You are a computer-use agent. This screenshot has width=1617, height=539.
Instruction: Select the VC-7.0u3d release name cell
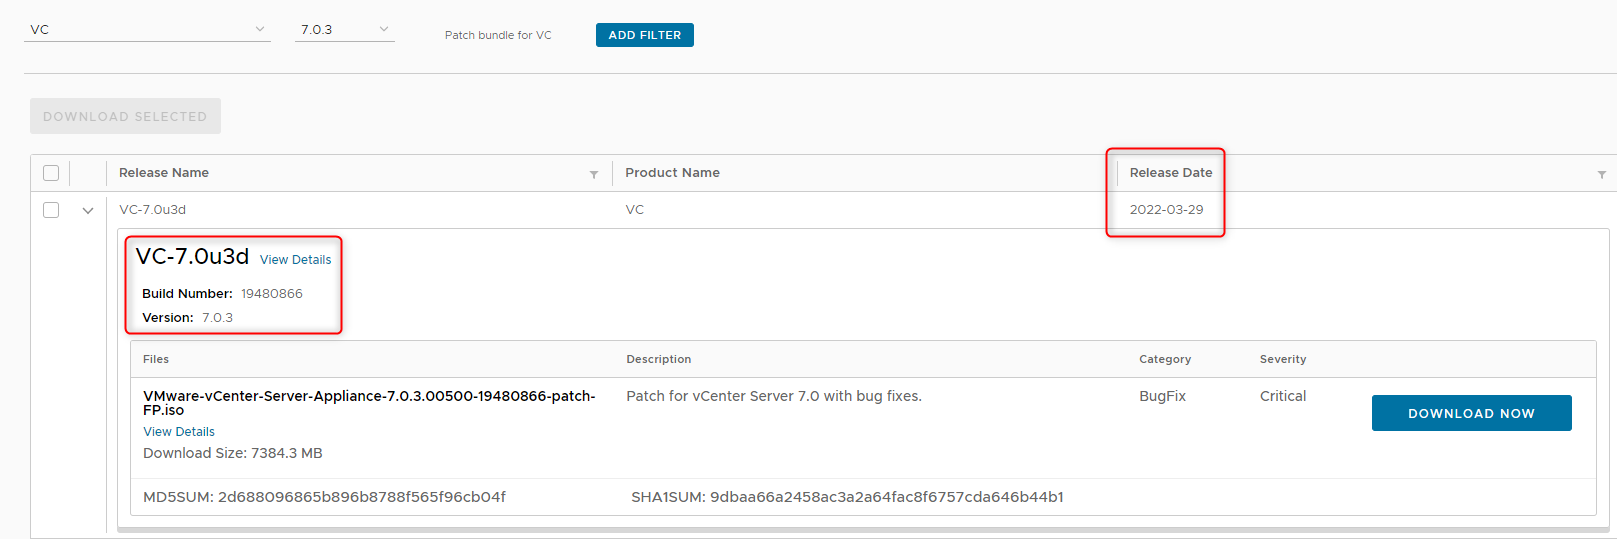coord(152,210)
